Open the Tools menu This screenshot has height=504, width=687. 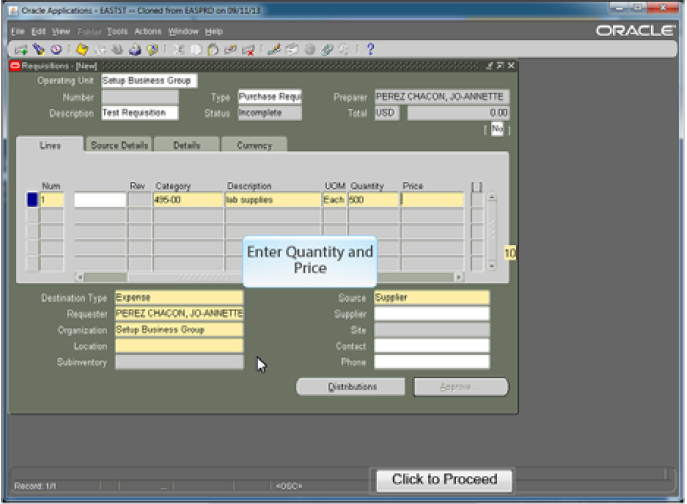(117, 32)
